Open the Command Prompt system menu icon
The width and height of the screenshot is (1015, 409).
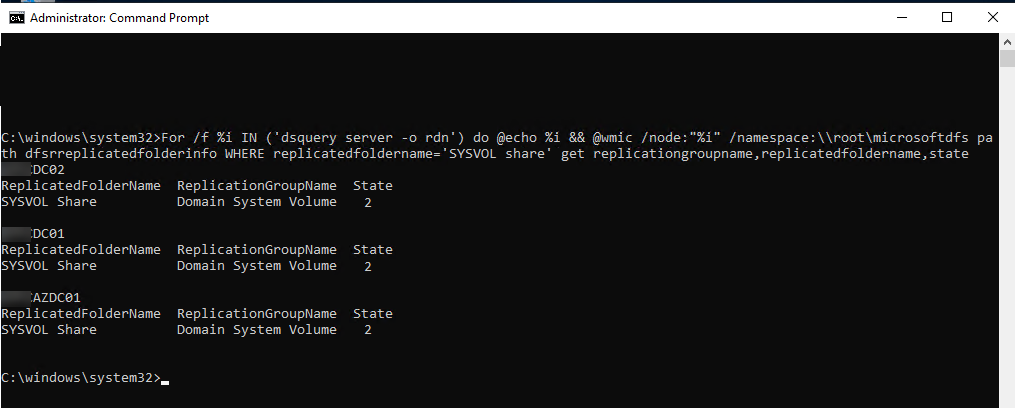click(x=16, y=18)
